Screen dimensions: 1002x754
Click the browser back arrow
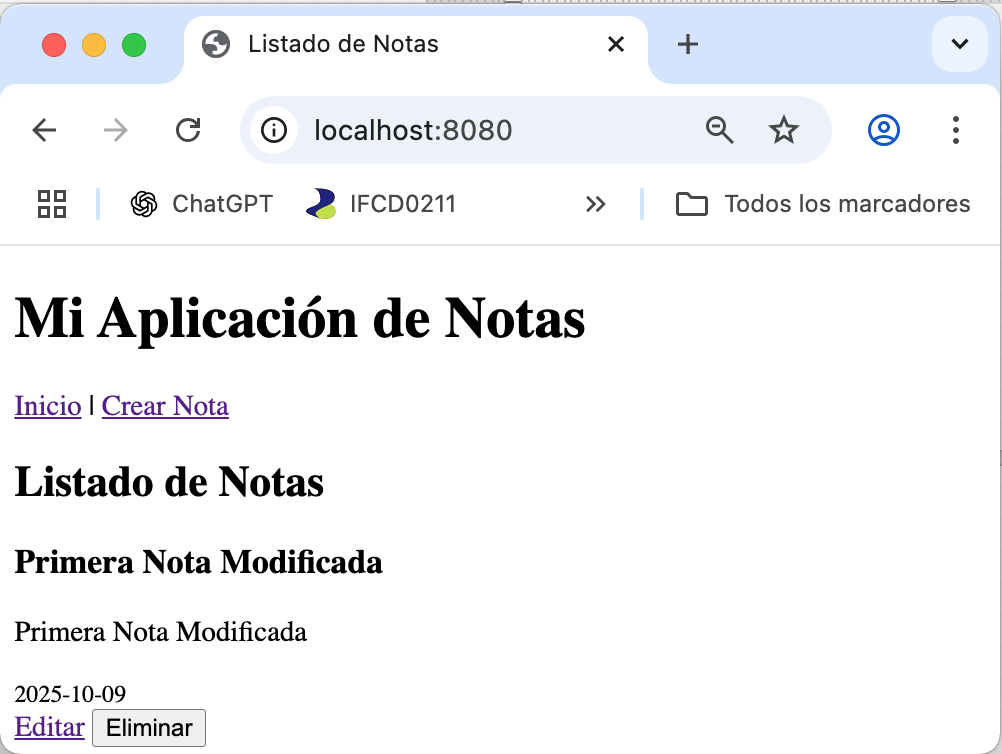pyautogui.click(x=44, y=130)
